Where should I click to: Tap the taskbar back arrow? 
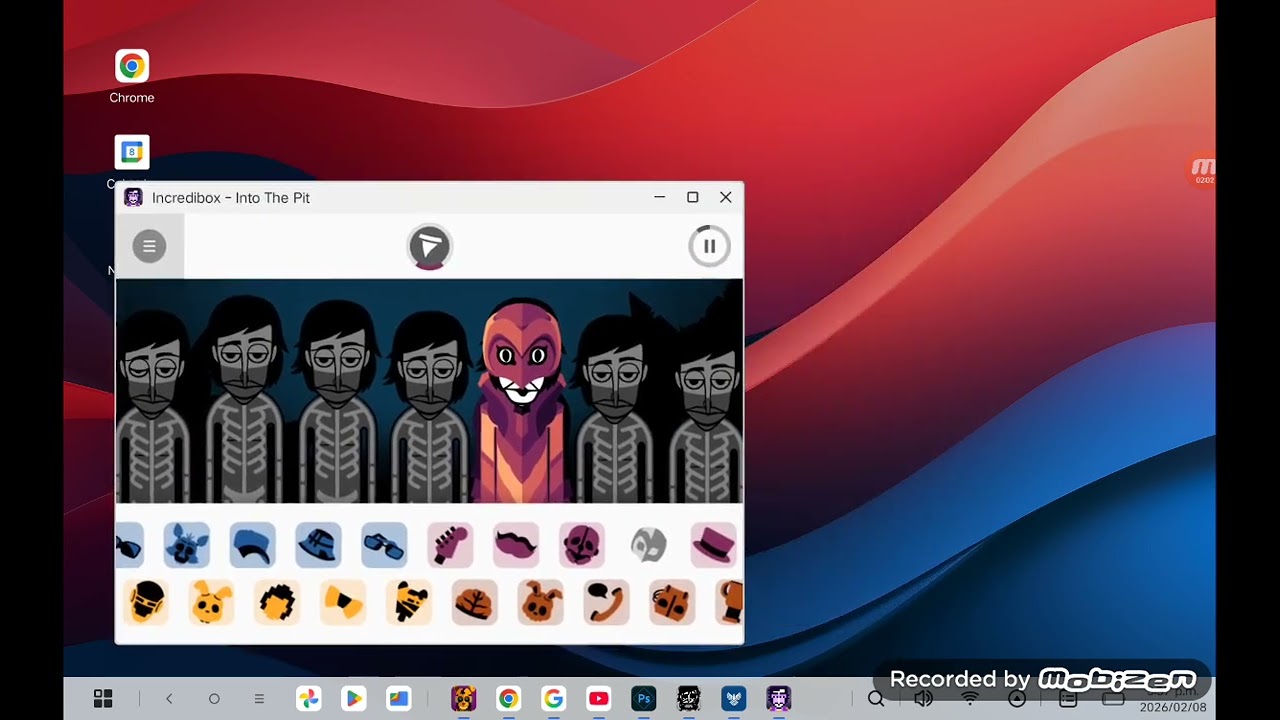click(169, 699)
